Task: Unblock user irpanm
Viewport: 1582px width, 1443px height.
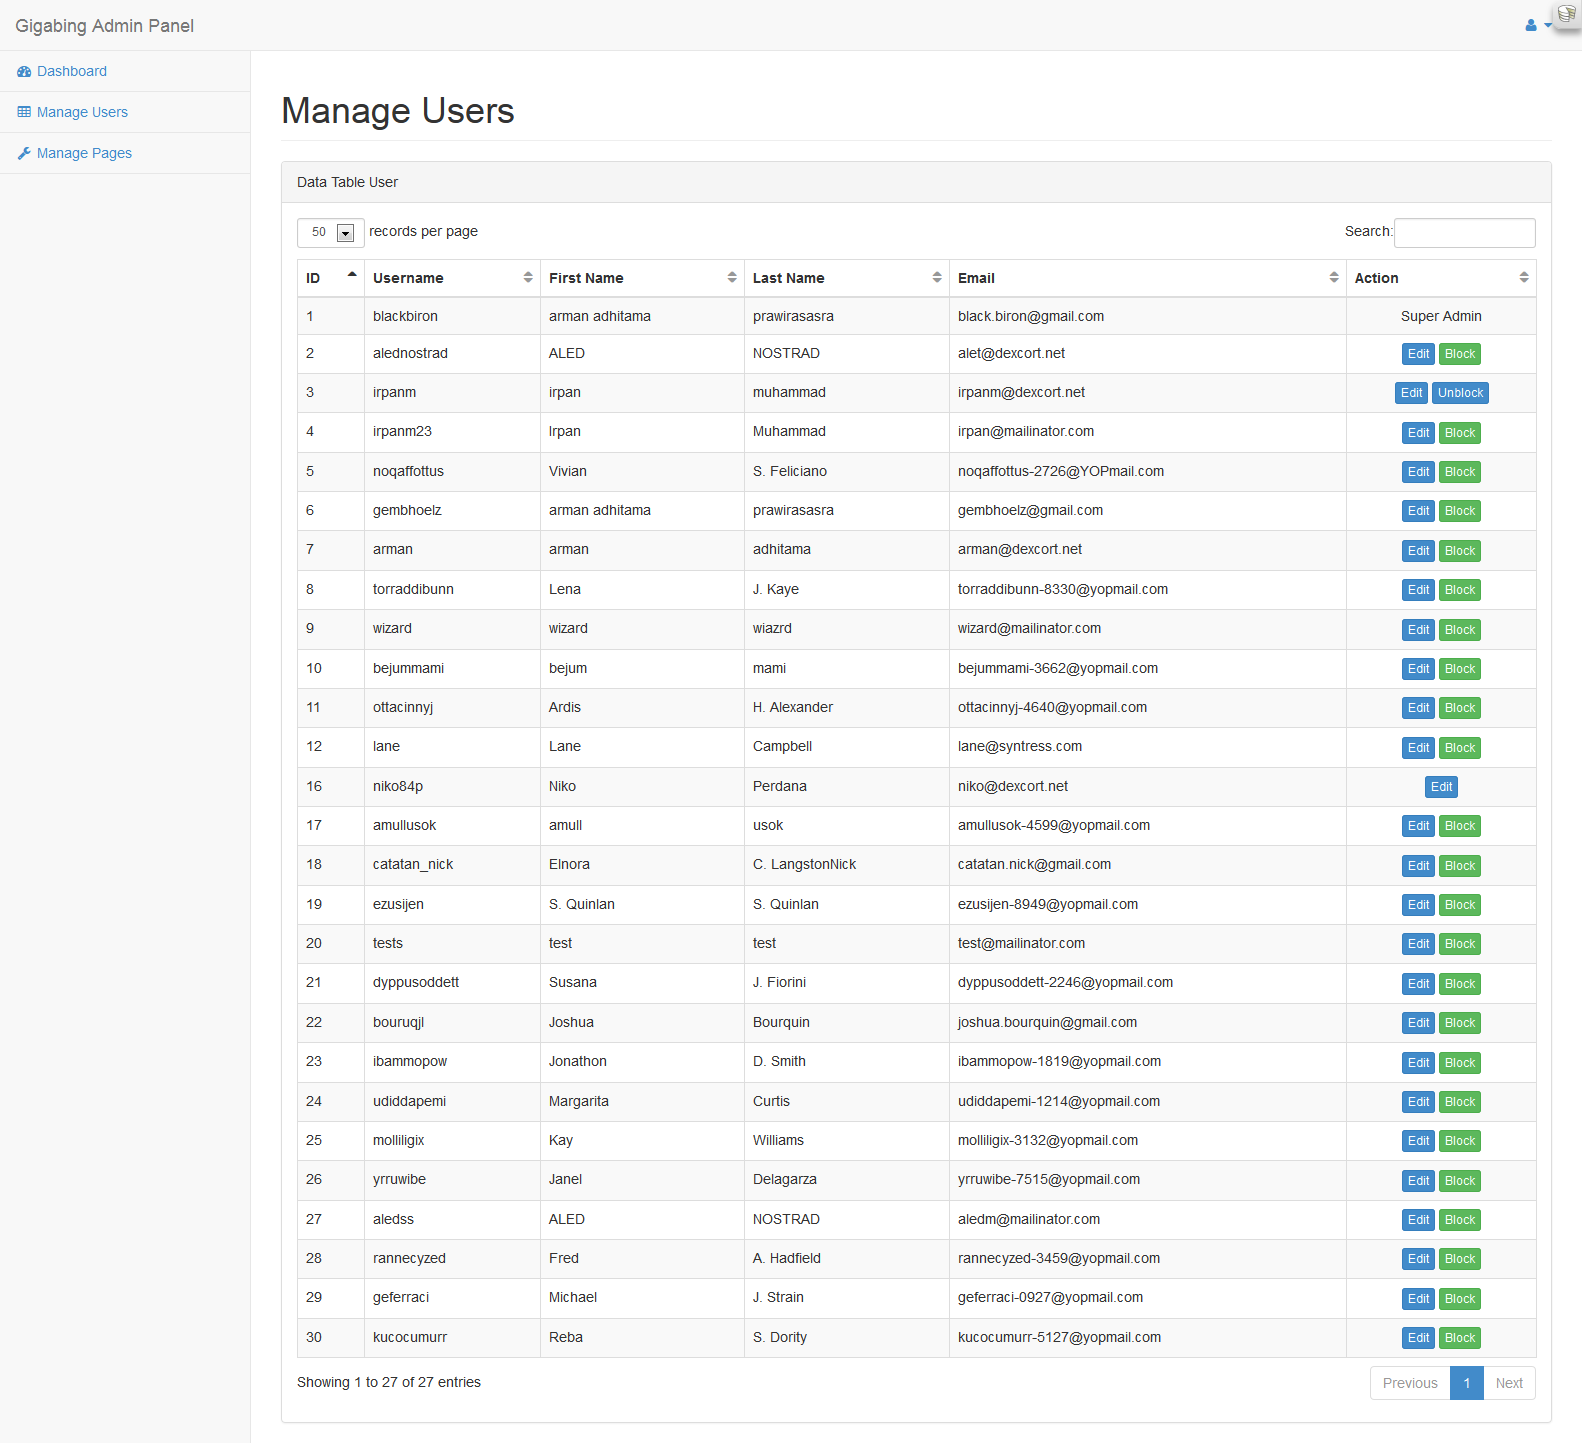Action: coord(1460,393)
